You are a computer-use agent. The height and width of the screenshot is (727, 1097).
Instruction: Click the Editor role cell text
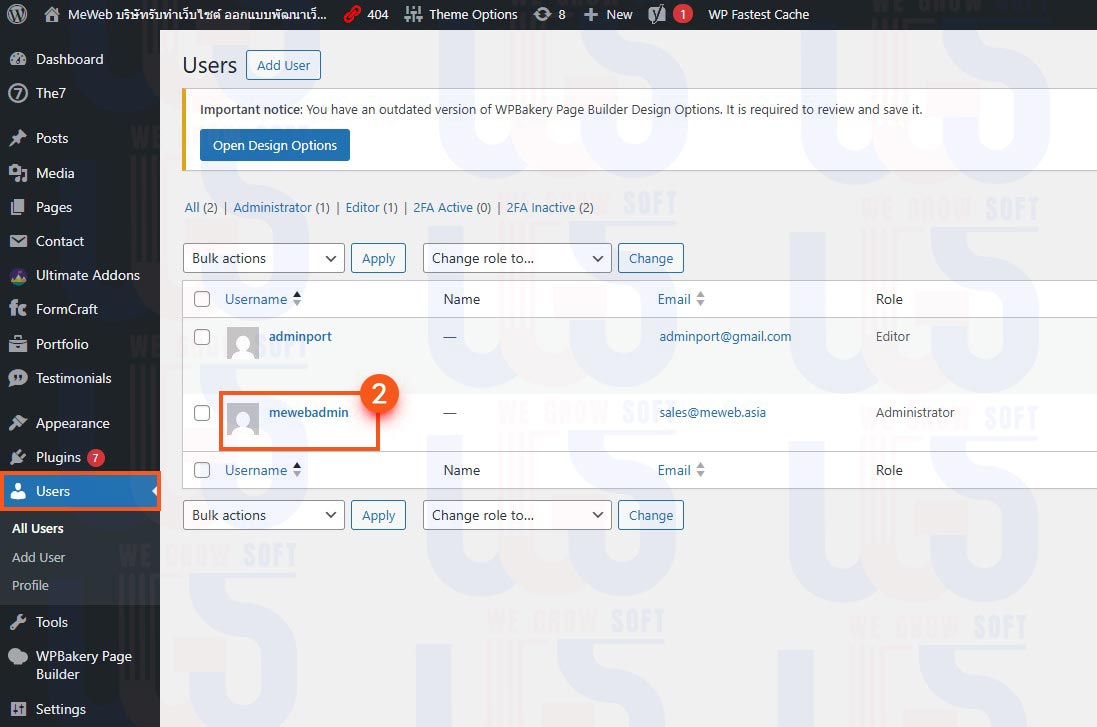point(893,337)
